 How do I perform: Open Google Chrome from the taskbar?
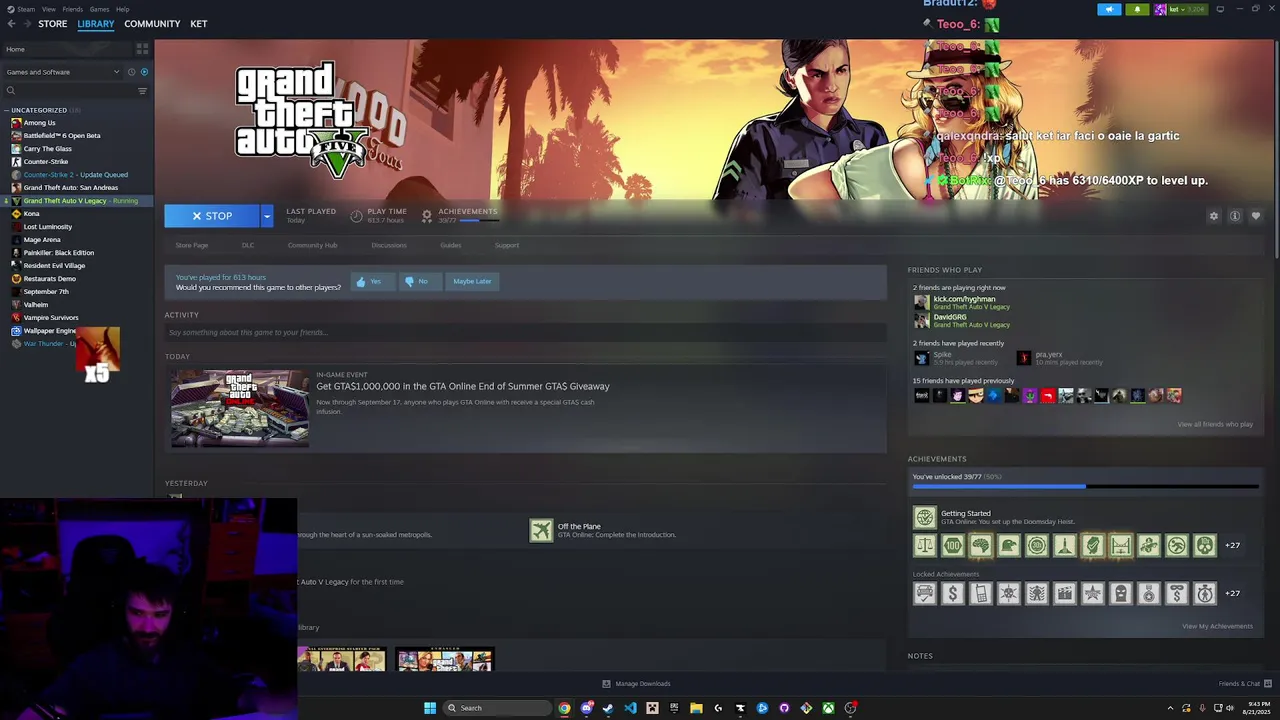coord(564,708)
